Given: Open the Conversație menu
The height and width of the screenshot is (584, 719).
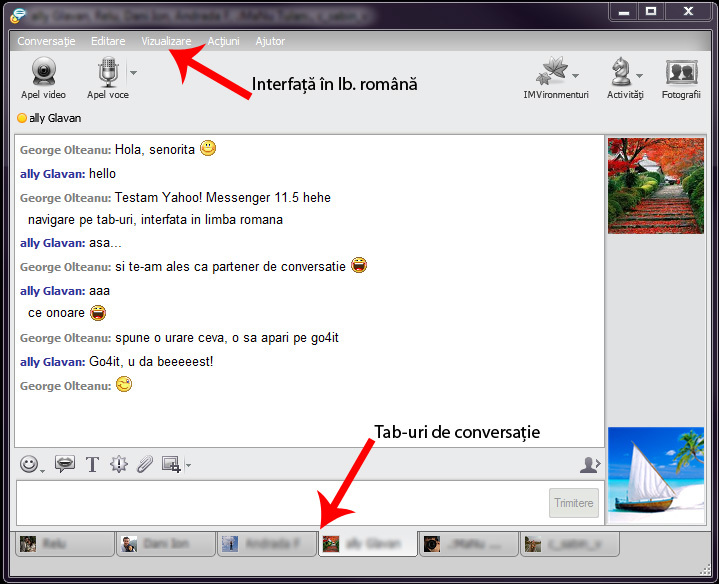Looking at the screenshot, I should 46,41.
